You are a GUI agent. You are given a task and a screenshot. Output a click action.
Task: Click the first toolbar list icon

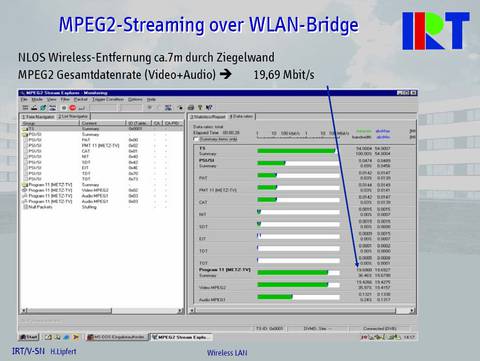click(x=25, y=108)
